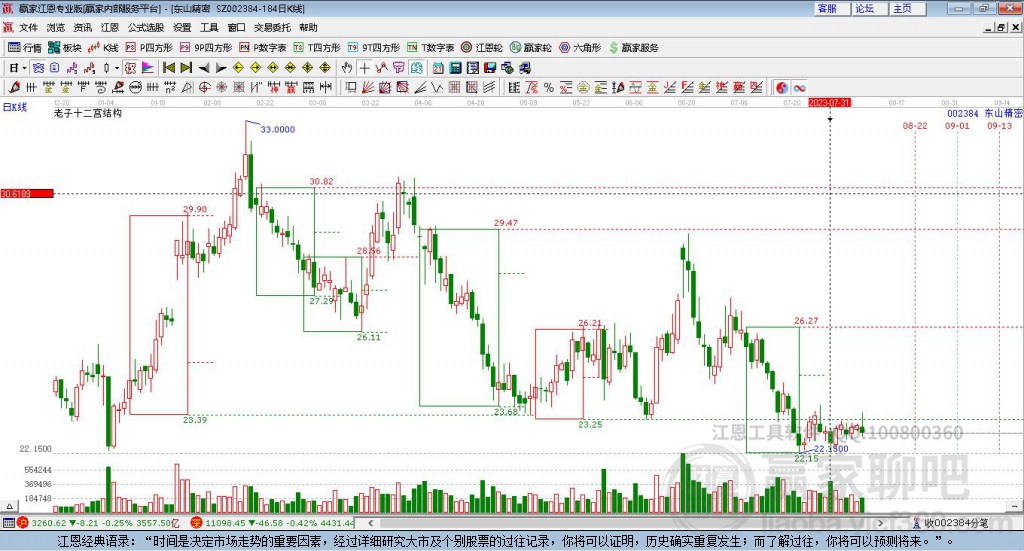The height and width of the screenshot is (551, 1024).
Task: Click the 08-22 future date label
Action: click(915, 125)
